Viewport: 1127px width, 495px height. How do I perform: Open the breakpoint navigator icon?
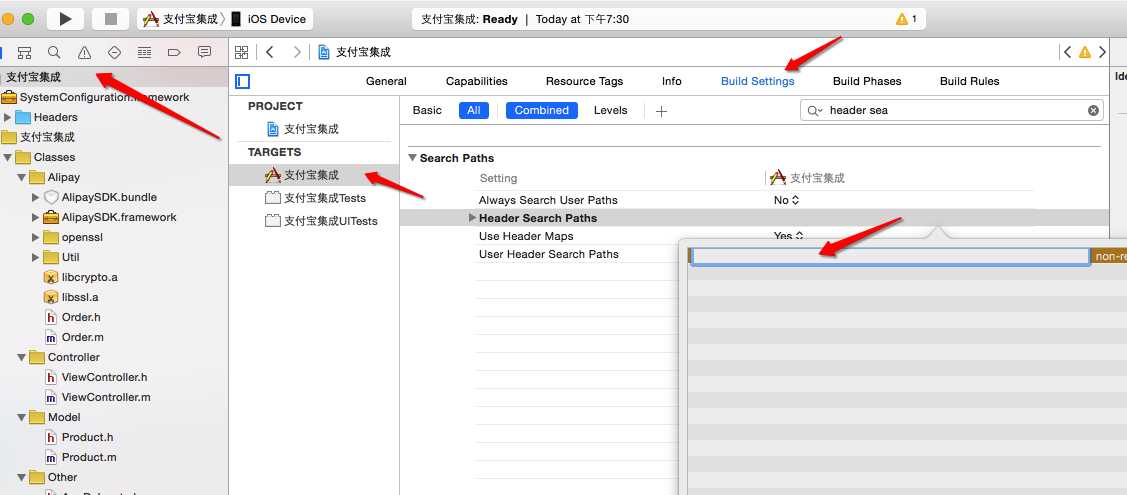pos(174,52)
